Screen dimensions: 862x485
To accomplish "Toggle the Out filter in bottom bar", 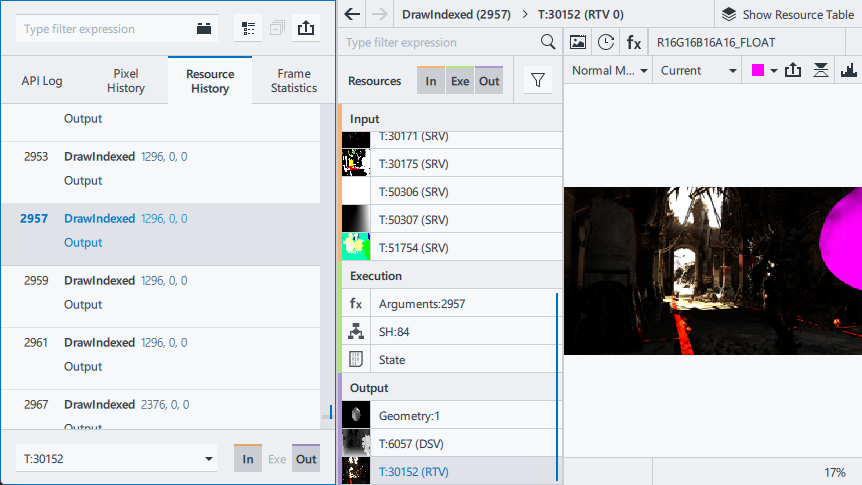I will point(306,459).
